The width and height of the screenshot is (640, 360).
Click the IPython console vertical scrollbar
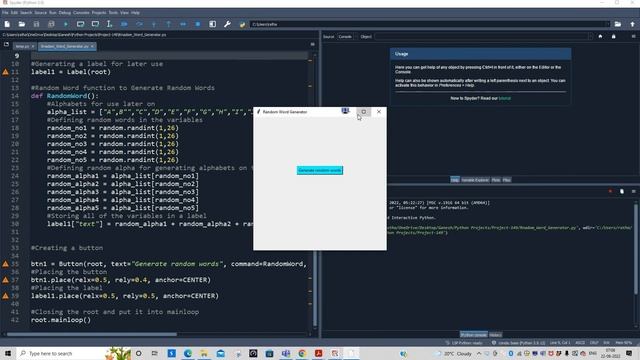coord(636,249)
